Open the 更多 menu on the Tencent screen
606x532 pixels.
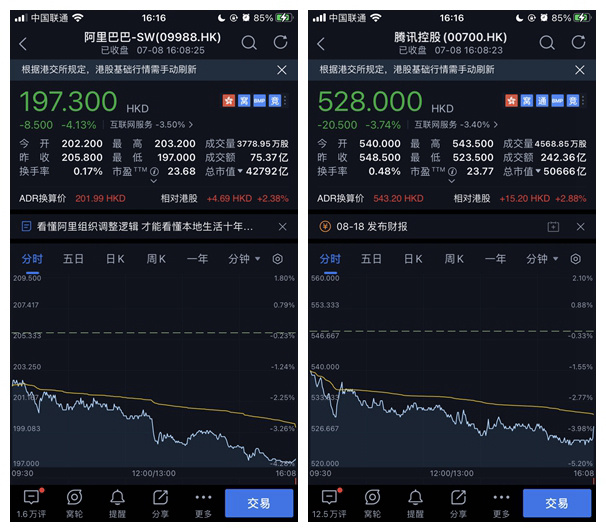[x=502, y=503]
